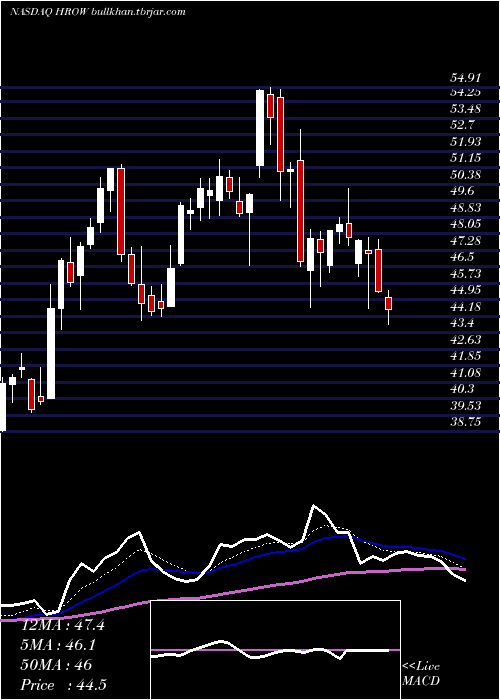500x700 pixels.
Task: Click the '50MA : 46' indicator readout
Action: click(56, 665)
